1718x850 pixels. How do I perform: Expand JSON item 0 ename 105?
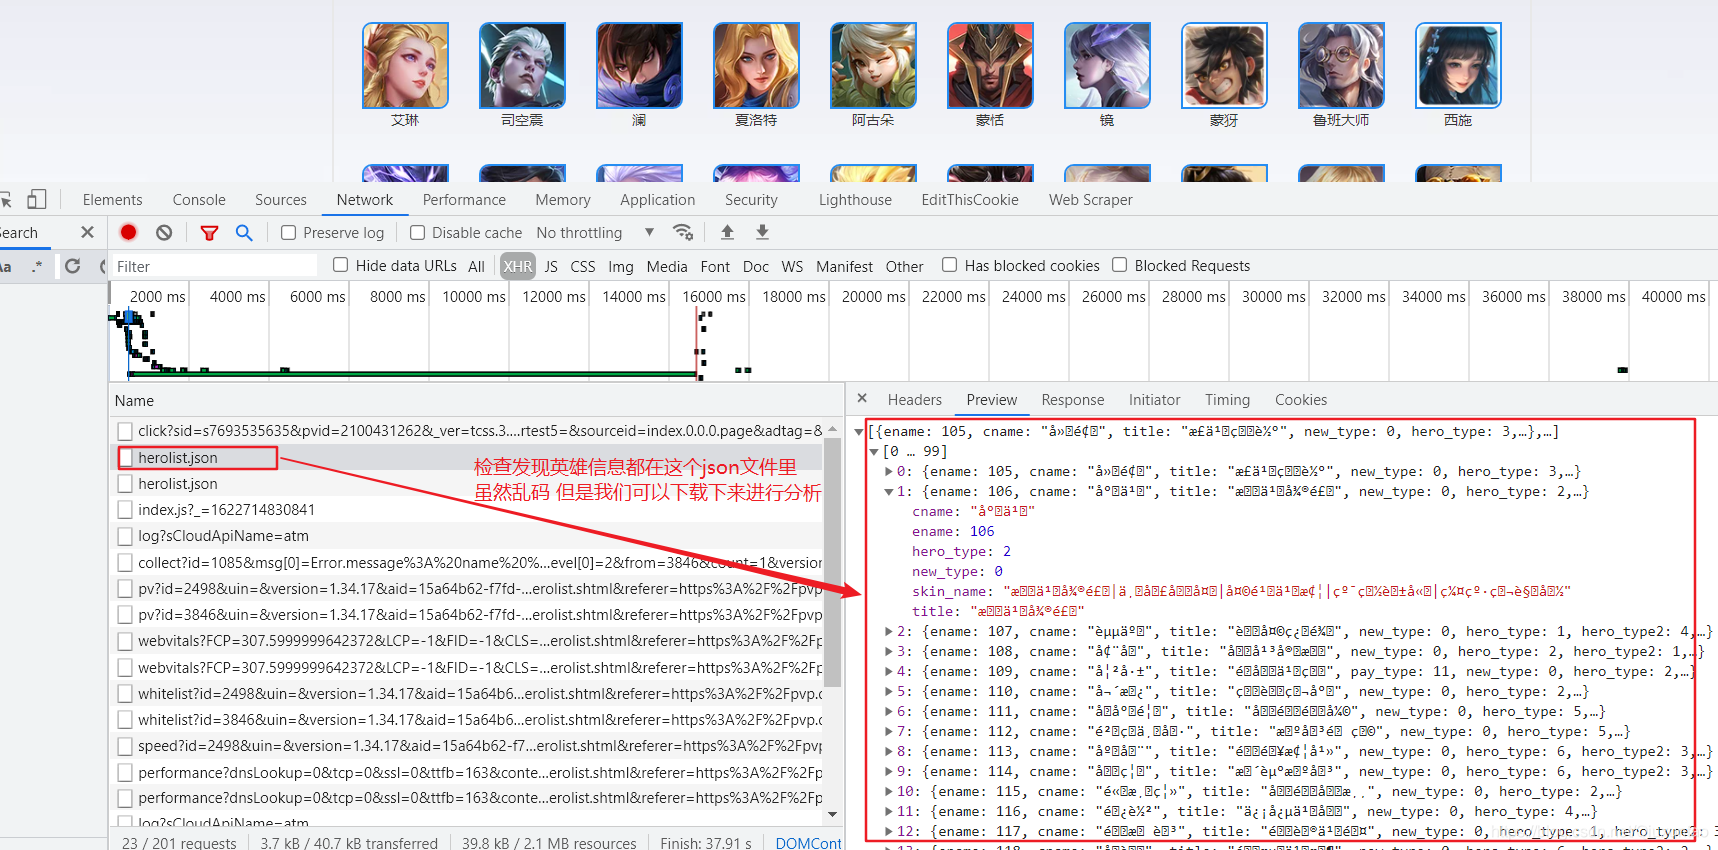coord(889,471)
